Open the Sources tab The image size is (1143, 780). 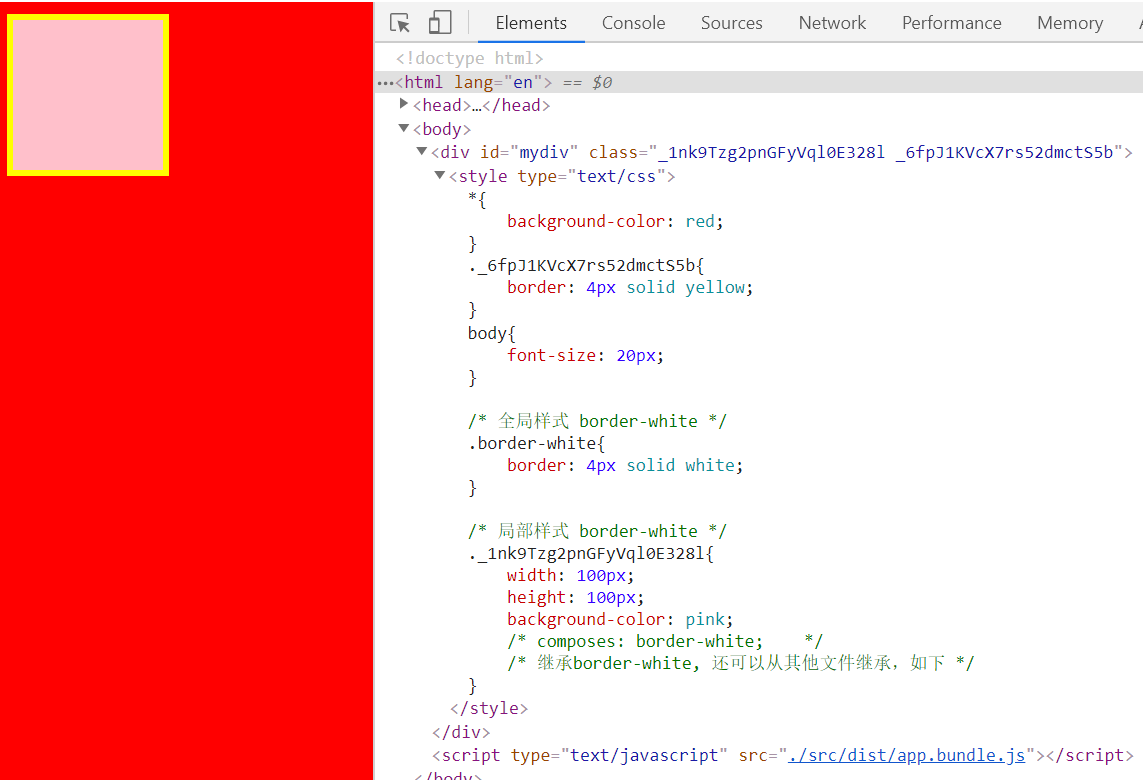coord(731,23)
